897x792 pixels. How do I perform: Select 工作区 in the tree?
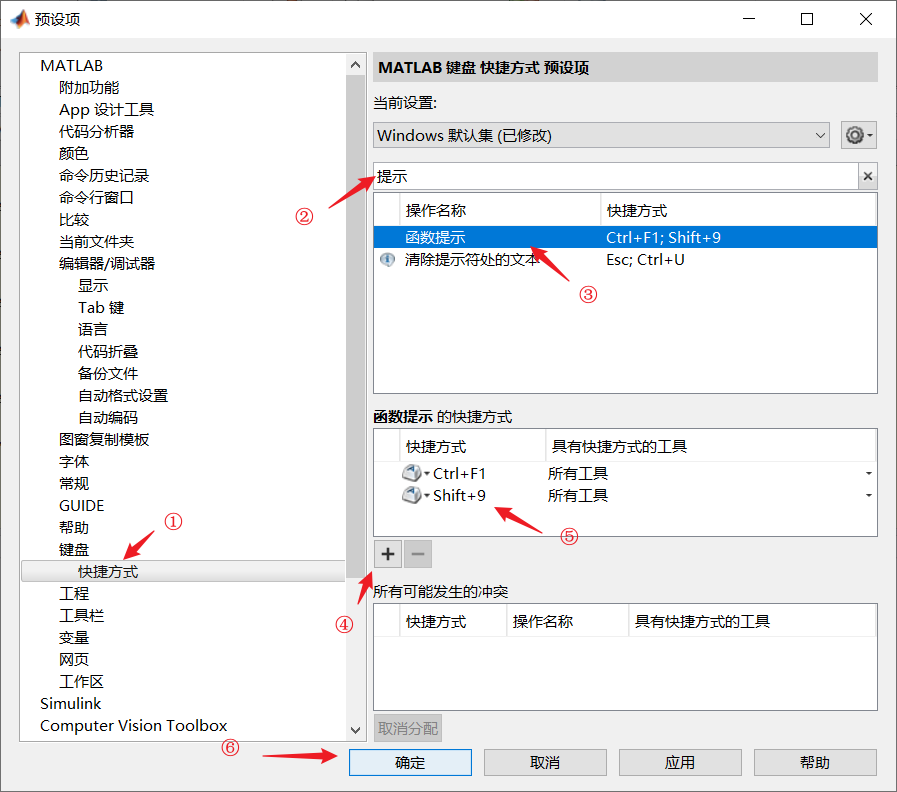point(81,682)
